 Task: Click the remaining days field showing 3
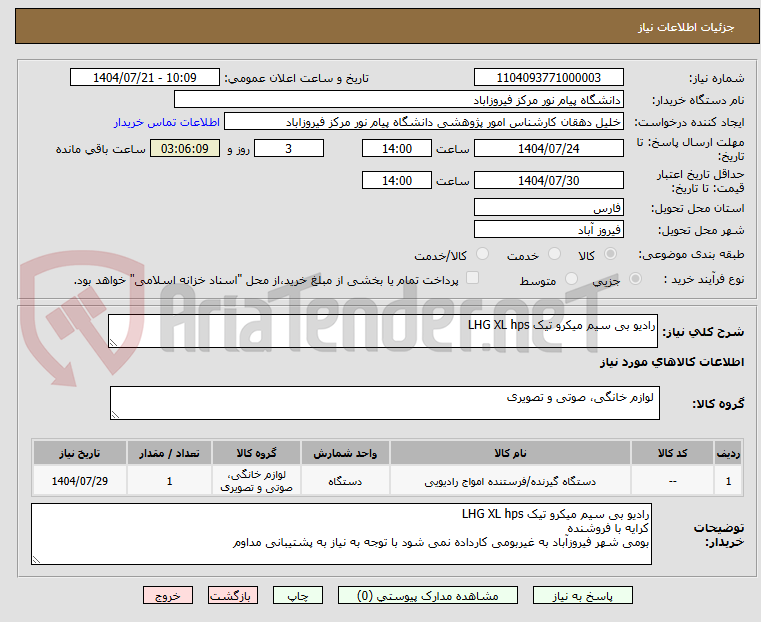point(289,148)
